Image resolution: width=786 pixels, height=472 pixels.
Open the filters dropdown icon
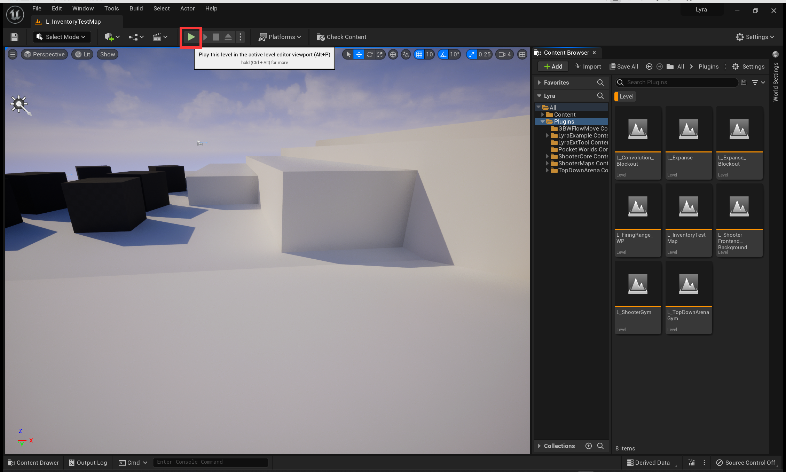click(757, 82)
